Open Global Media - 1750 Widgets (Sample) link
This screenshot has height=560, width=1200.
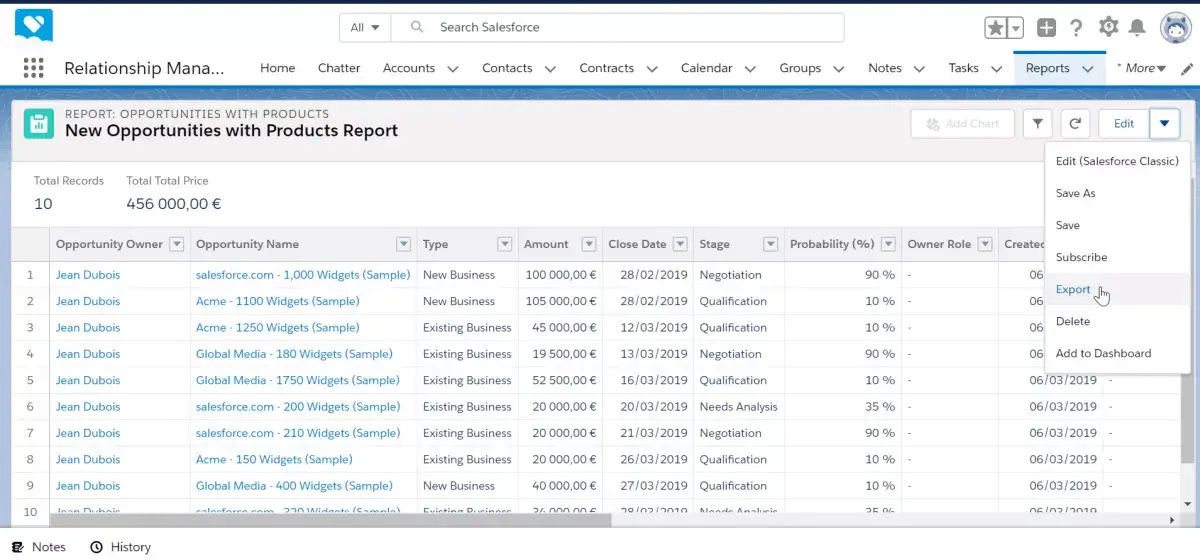[x=298, y=380]
